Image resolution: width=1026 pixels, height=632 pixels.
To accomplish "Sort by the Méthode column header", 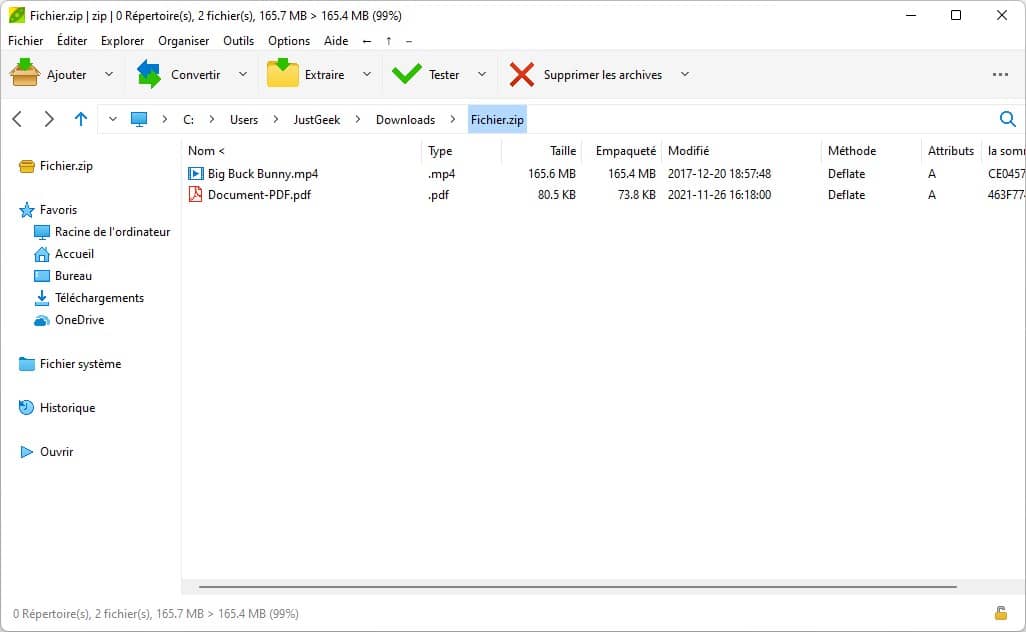I will pos(851,150).
